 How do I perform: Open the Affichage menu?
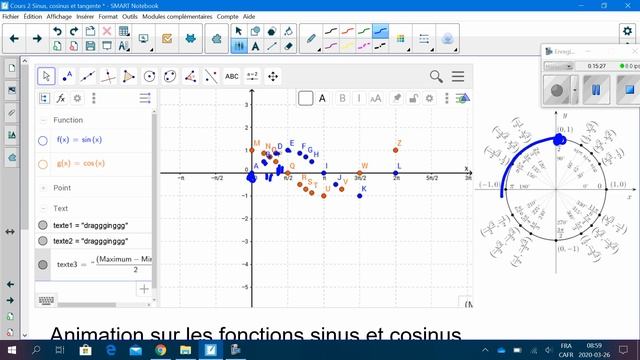[59, 17]
